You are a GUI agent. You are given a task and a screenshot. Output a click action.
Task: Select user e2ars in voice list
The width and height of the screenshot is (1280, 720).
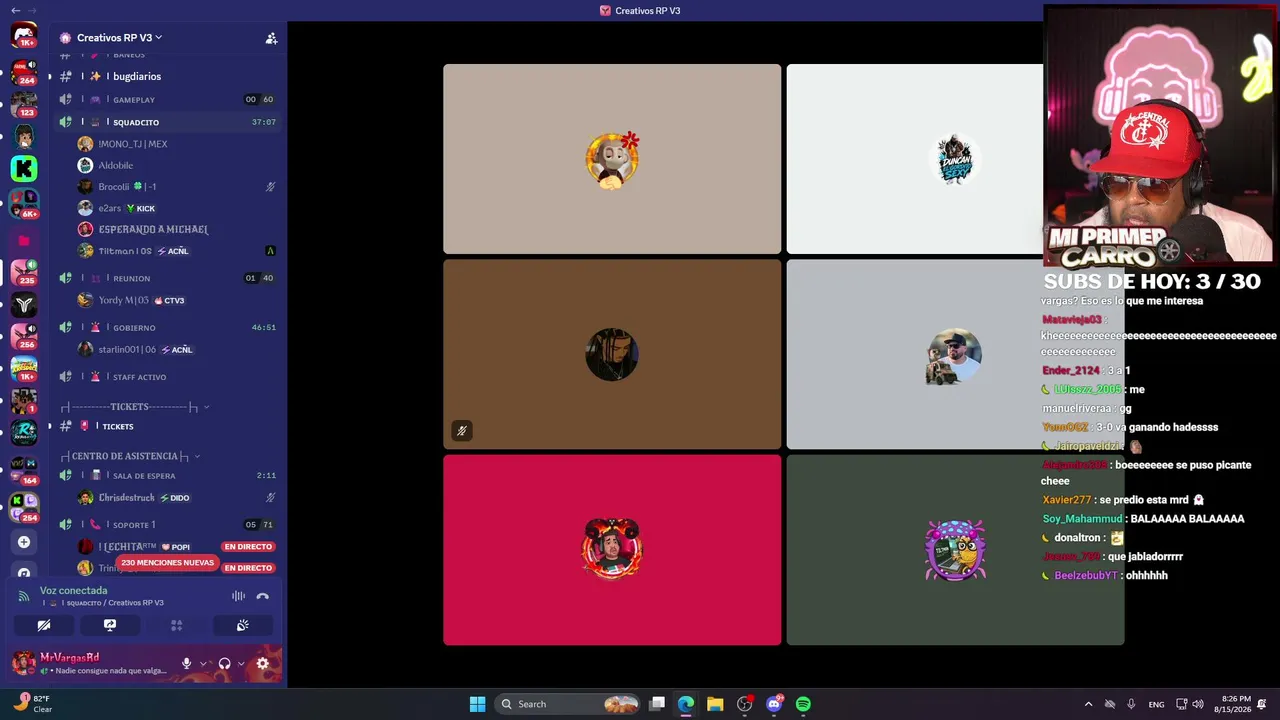coord(176,208)
